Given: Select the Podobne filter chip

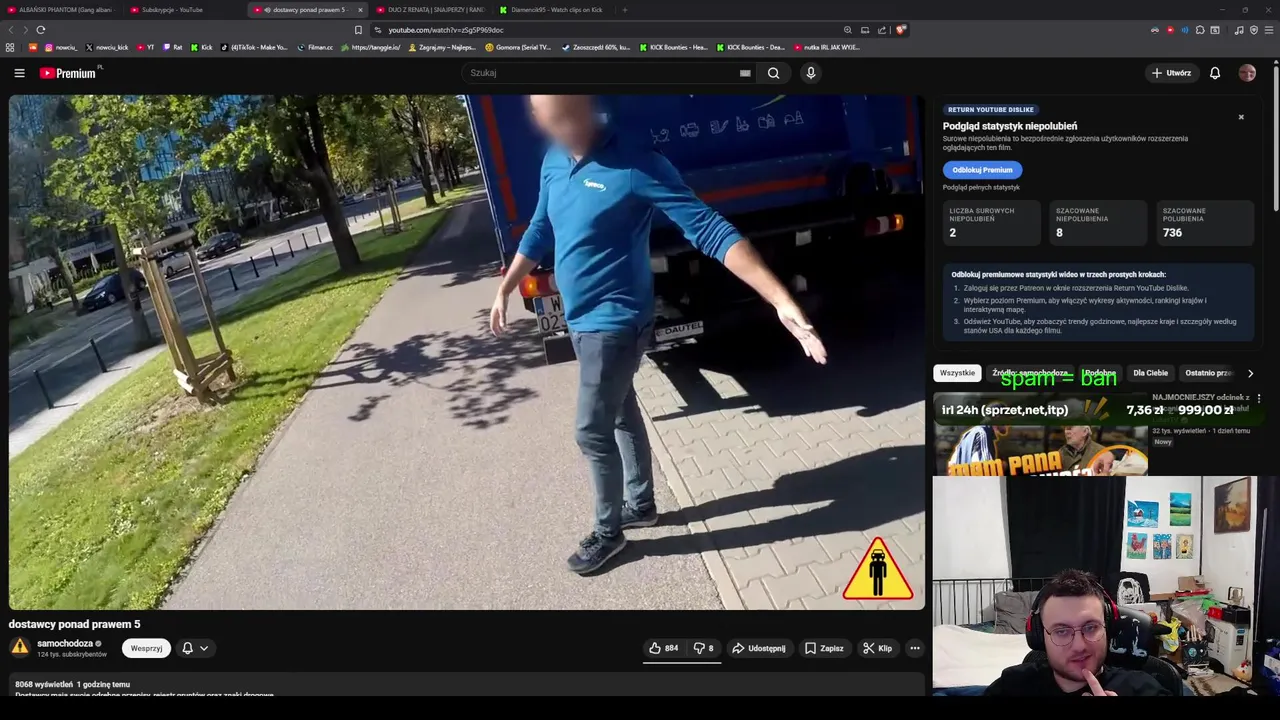Looking at the screenshot, I should click(1100, 373).
